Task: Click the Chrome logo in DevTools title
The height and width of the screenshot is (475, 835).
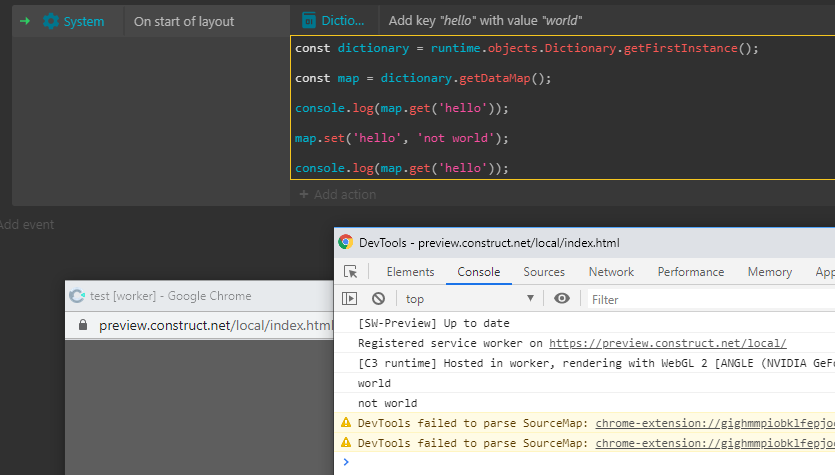Action: pyautogui.click(x=346, y=242)
